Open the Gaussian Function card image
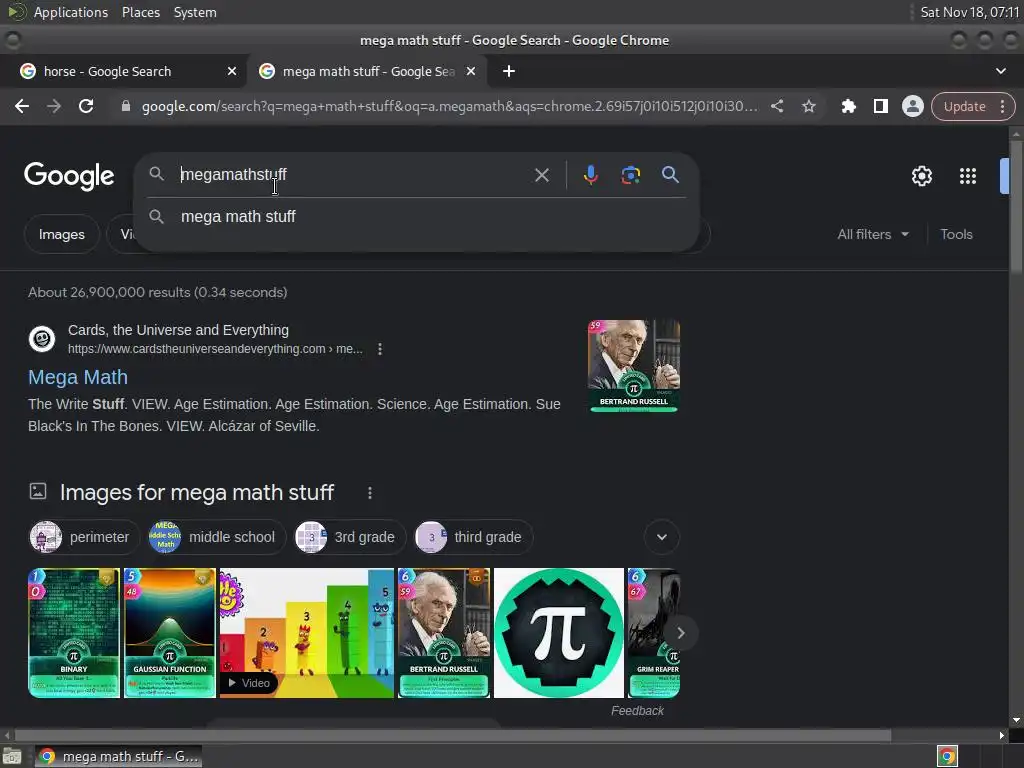The width and height of the screenshot is (1024, 768). point(170,633)
